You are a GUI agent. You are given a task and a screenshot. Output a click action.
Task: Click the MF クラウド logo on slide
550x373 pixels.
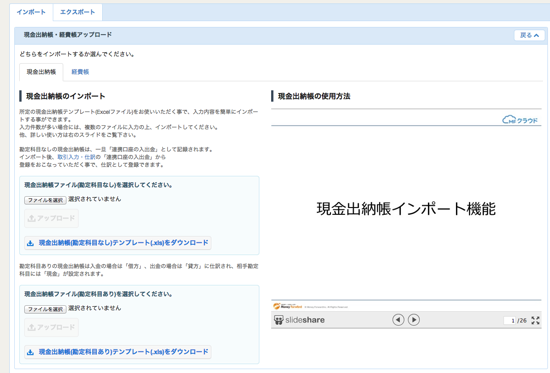[x=520, y=120]
